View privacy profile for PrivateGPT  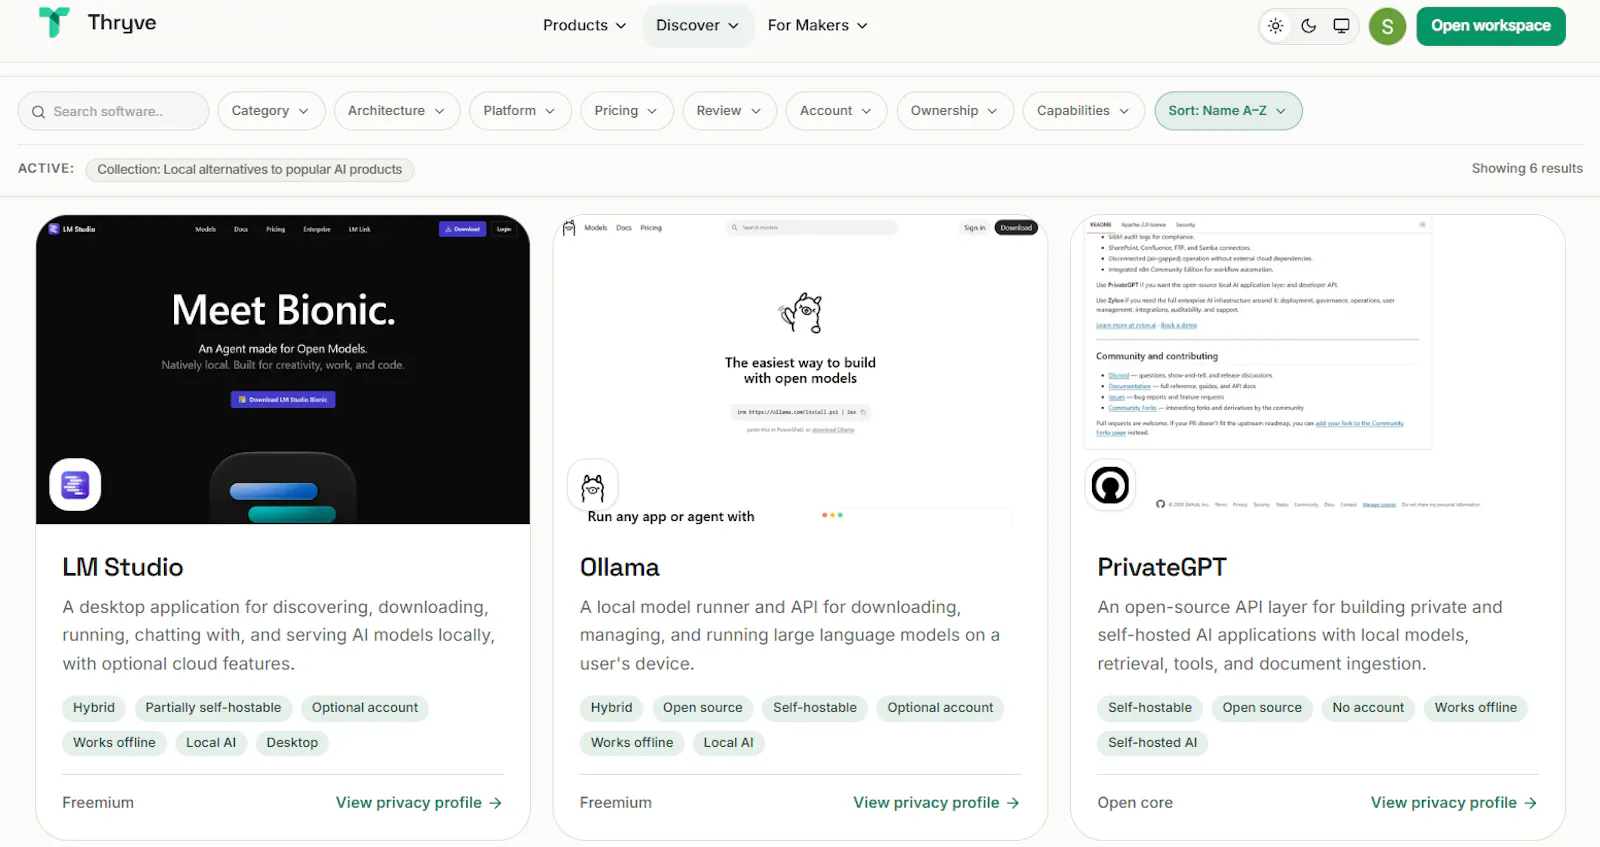[x=1454, y=802]
